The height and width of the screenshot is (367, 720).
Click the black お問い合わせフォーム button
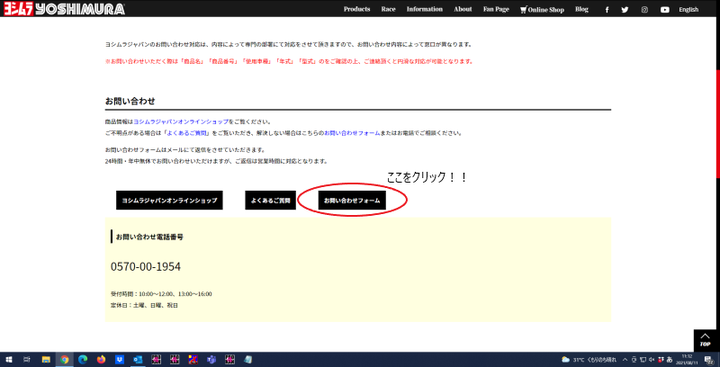(x=352, y=200)
